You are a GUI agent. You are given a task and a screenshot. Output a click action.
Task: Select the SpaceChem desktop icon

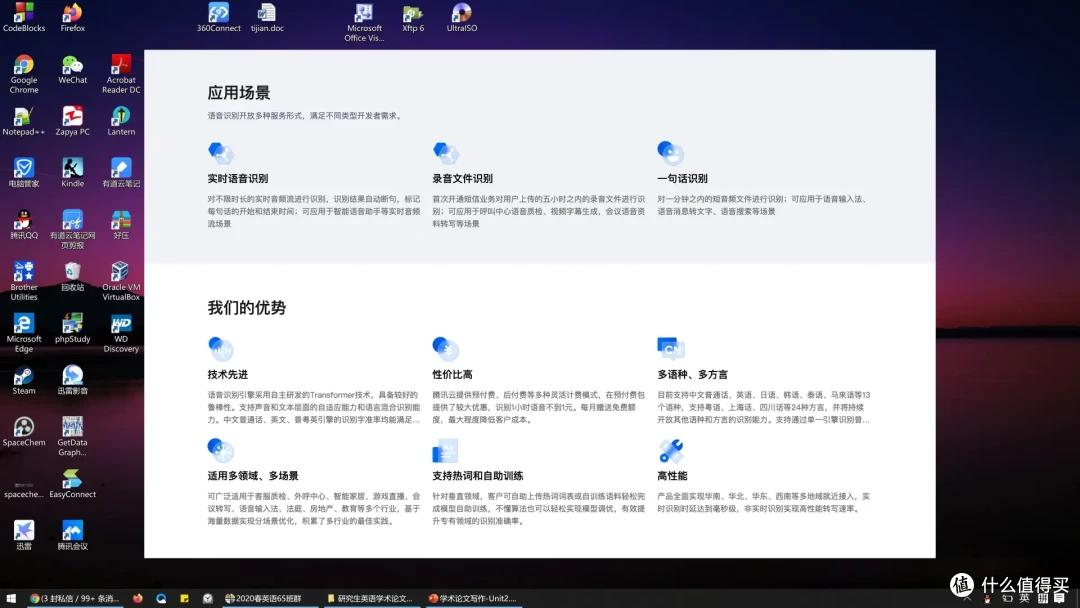coord(24,432)
